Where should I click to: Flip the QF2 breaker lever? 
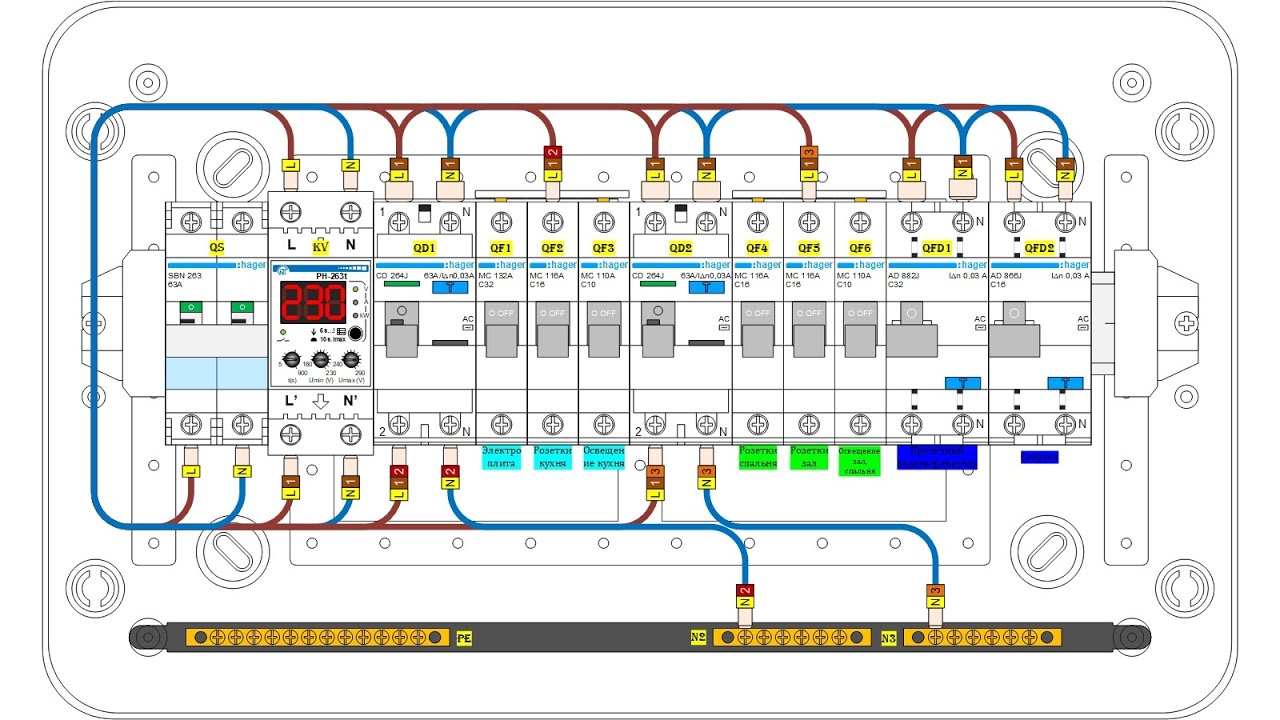coord(552,329)
